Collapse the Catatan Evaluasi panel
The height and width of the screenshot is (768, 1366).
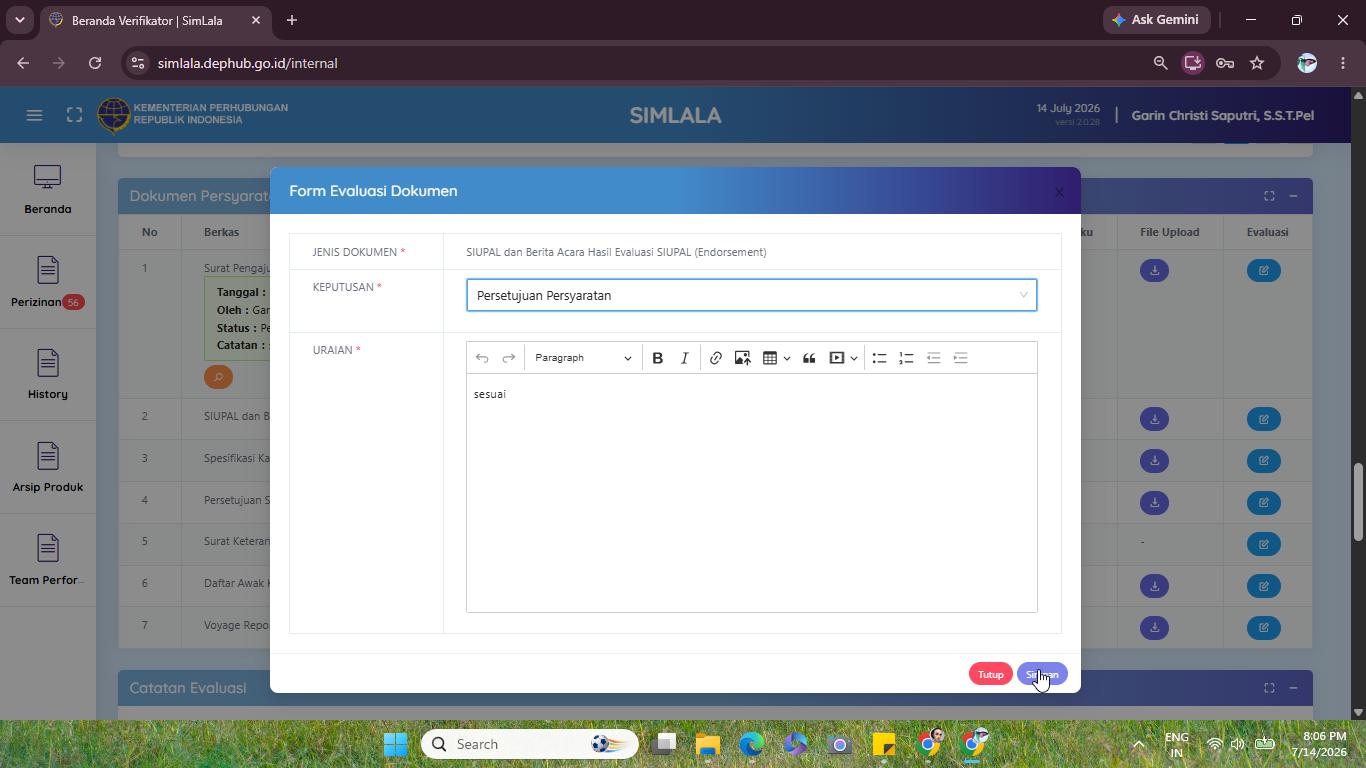click(x=1293, y=688)
